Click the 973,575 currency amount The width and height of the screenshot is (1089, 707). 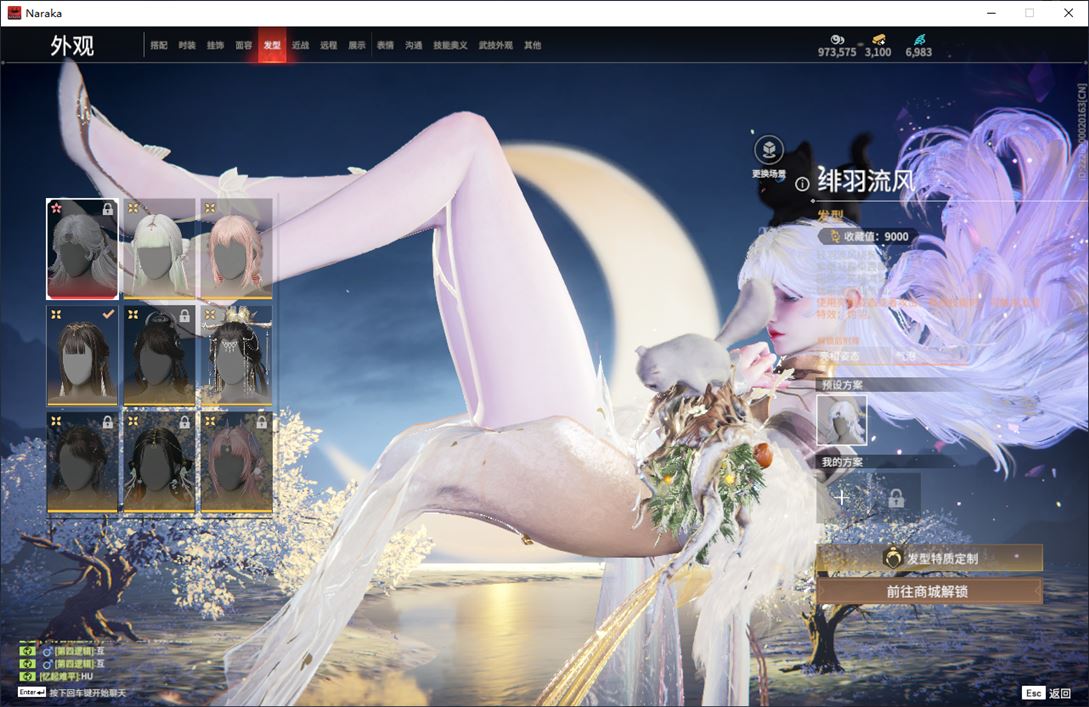pos(837,52)
